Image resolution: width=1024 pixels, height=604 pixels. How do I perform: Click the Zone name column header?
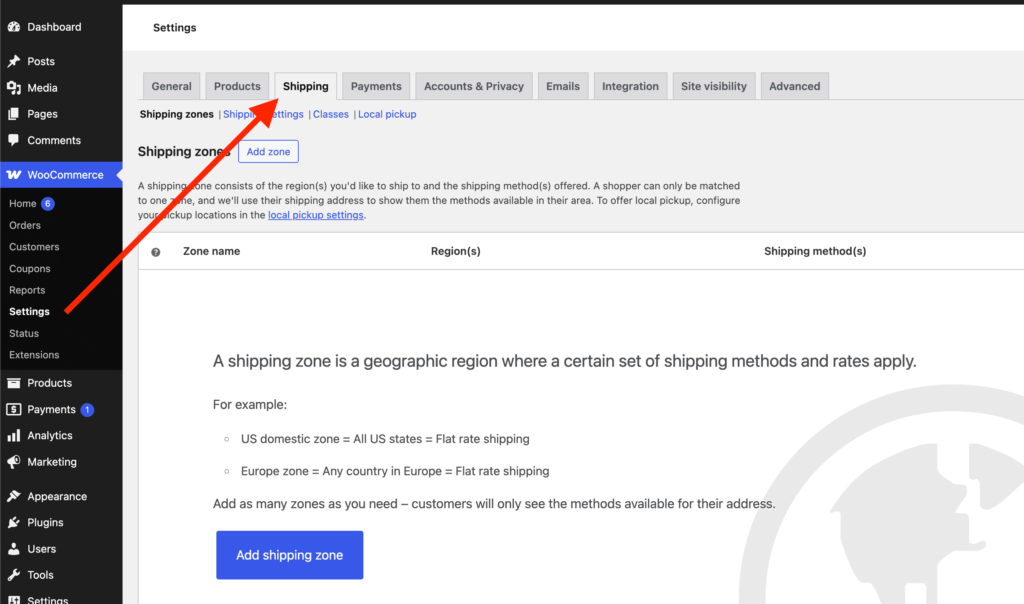(x=212, y=251)
